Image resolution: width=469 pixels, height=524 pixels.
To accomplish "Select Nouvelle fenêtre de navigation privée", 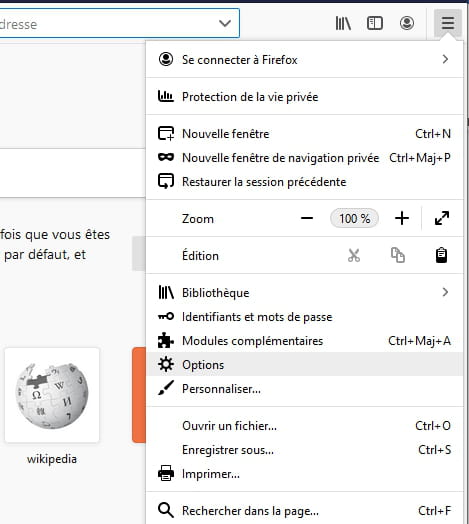I will (x=305, y=158).
